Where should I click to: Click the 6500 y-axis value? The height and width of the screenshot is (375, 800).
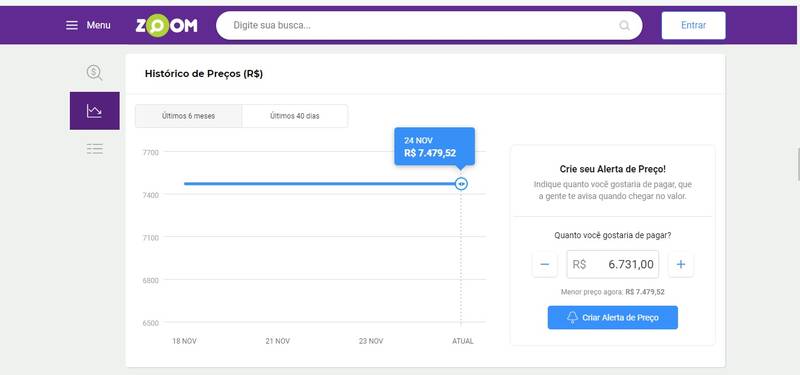pos(151,323)
